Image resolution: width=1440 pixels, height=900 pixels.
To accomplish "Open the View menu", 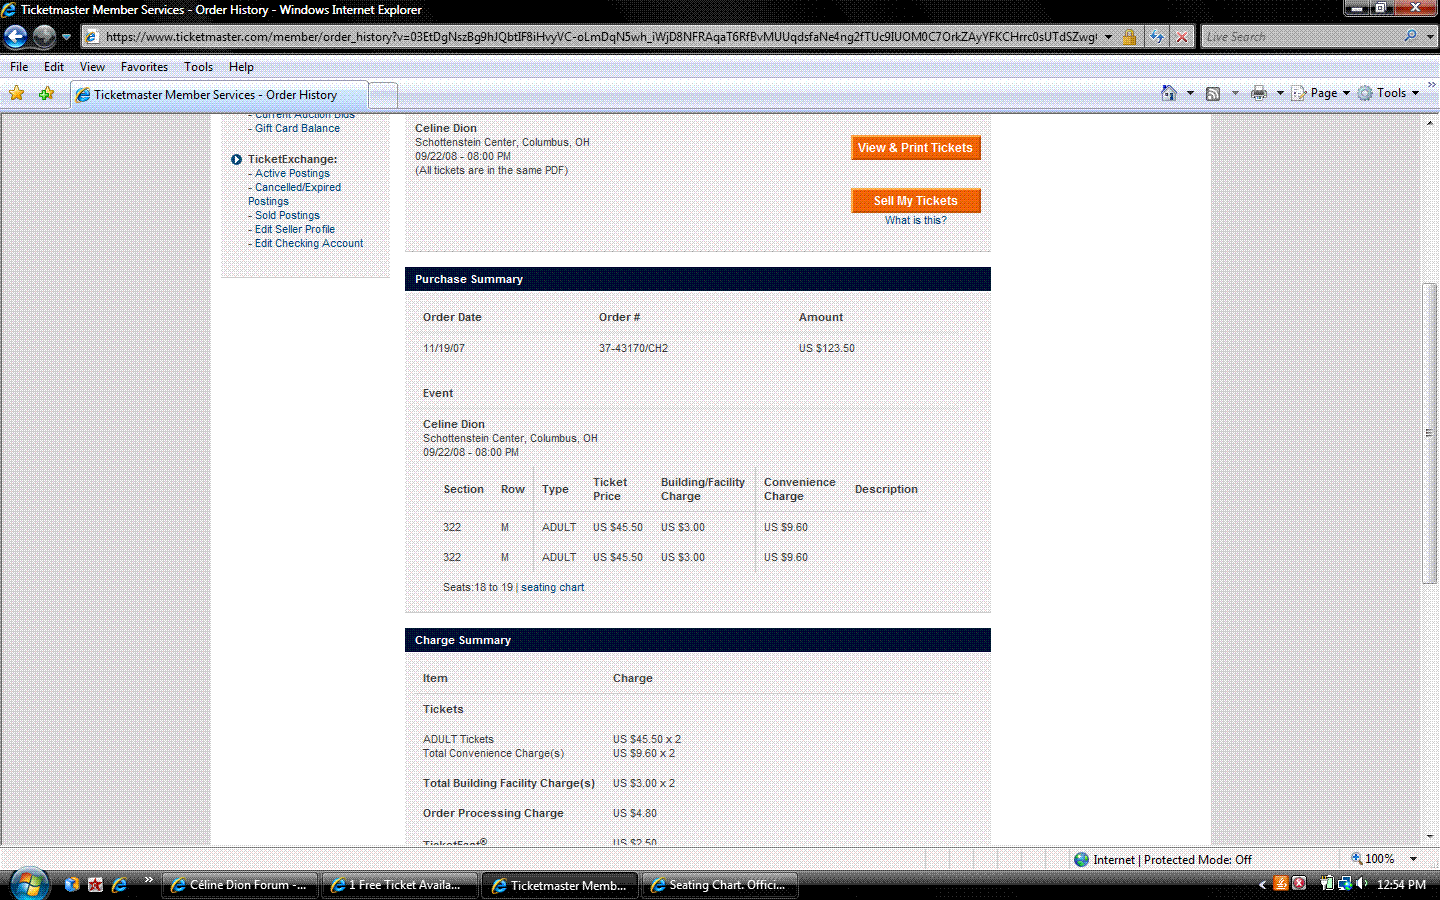I will pyautogui.click(x=92, y=67).
